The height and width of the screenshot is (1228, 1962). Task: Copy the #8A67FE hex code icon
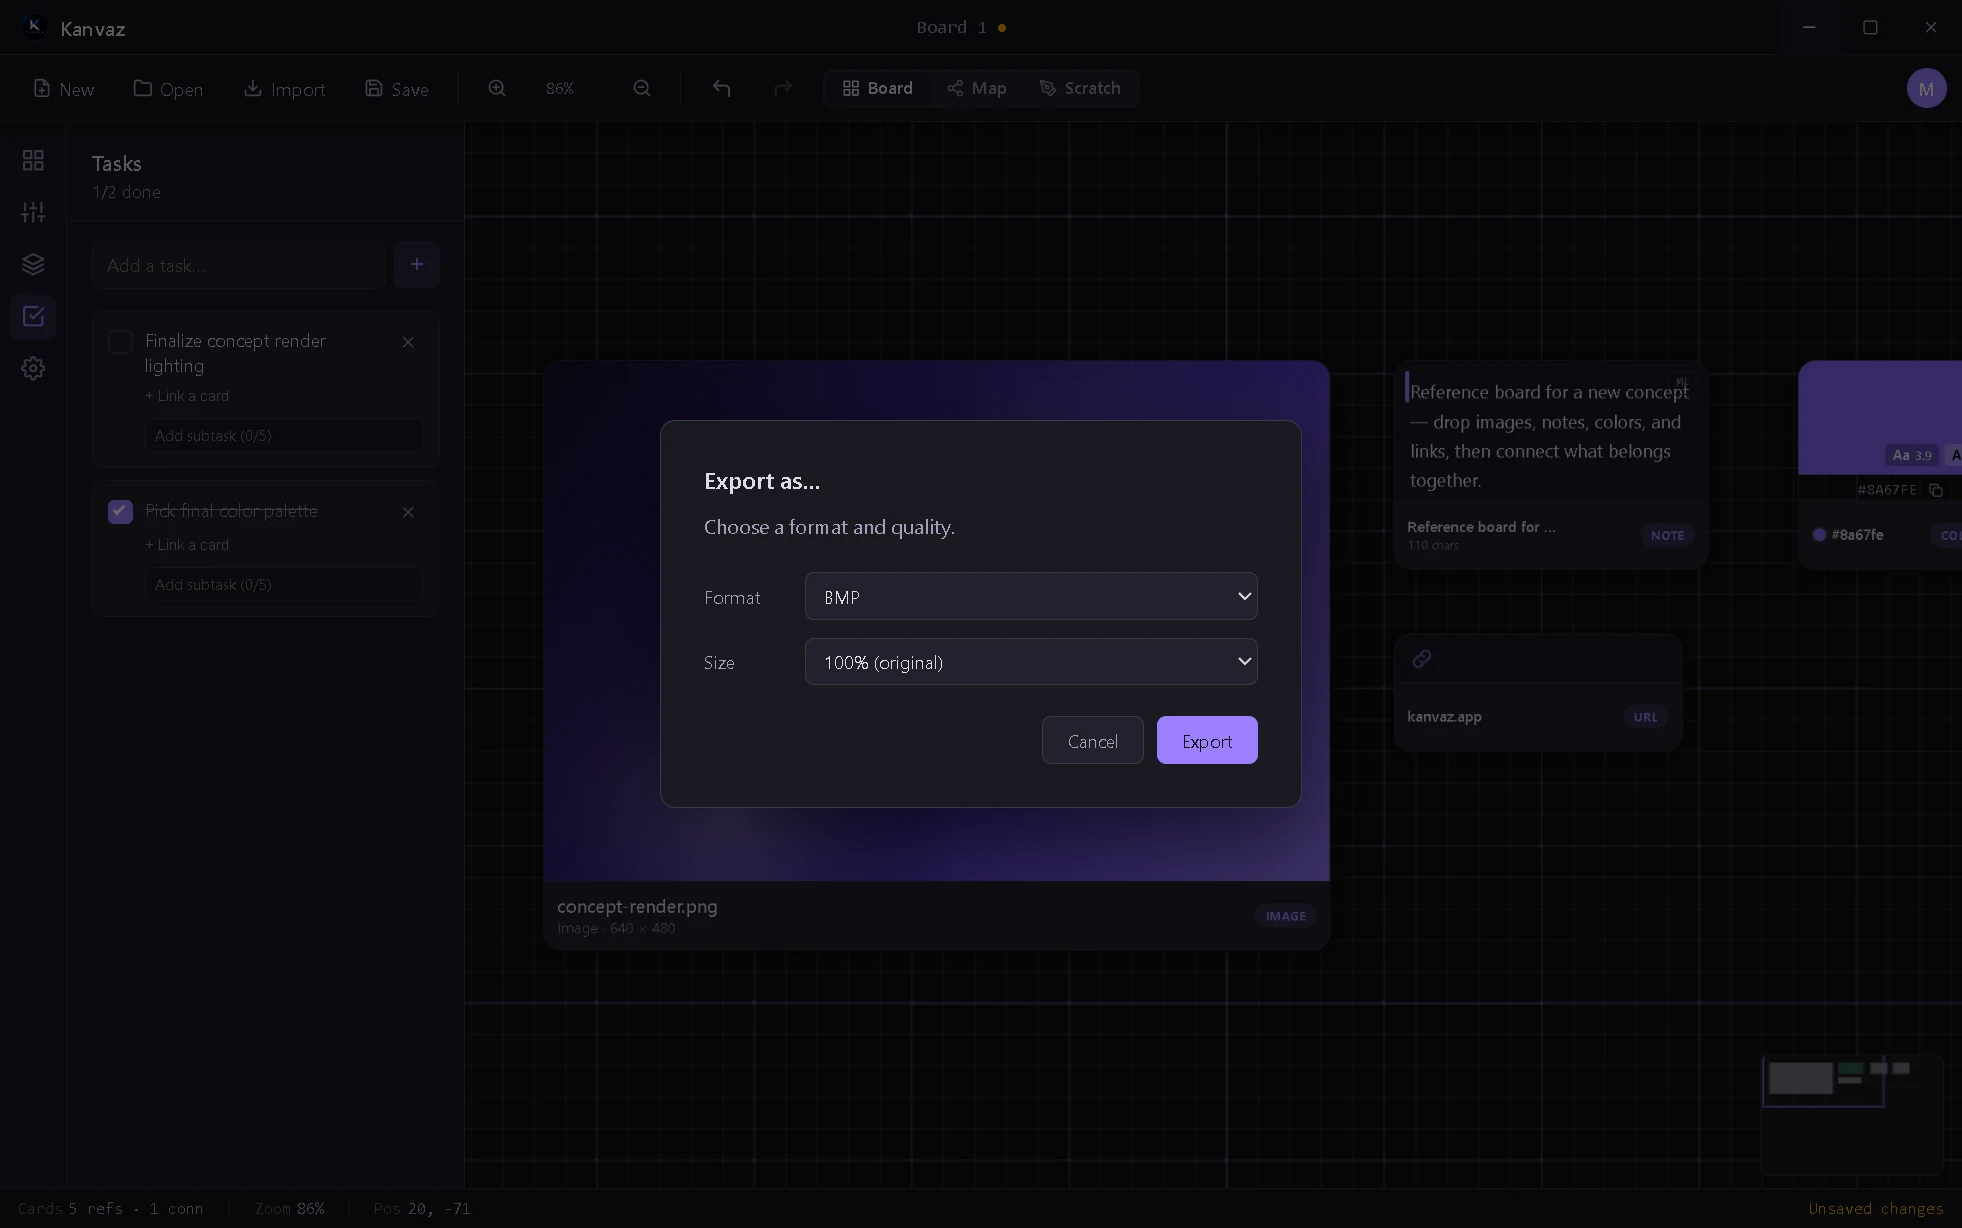[x=1936, y=490]
